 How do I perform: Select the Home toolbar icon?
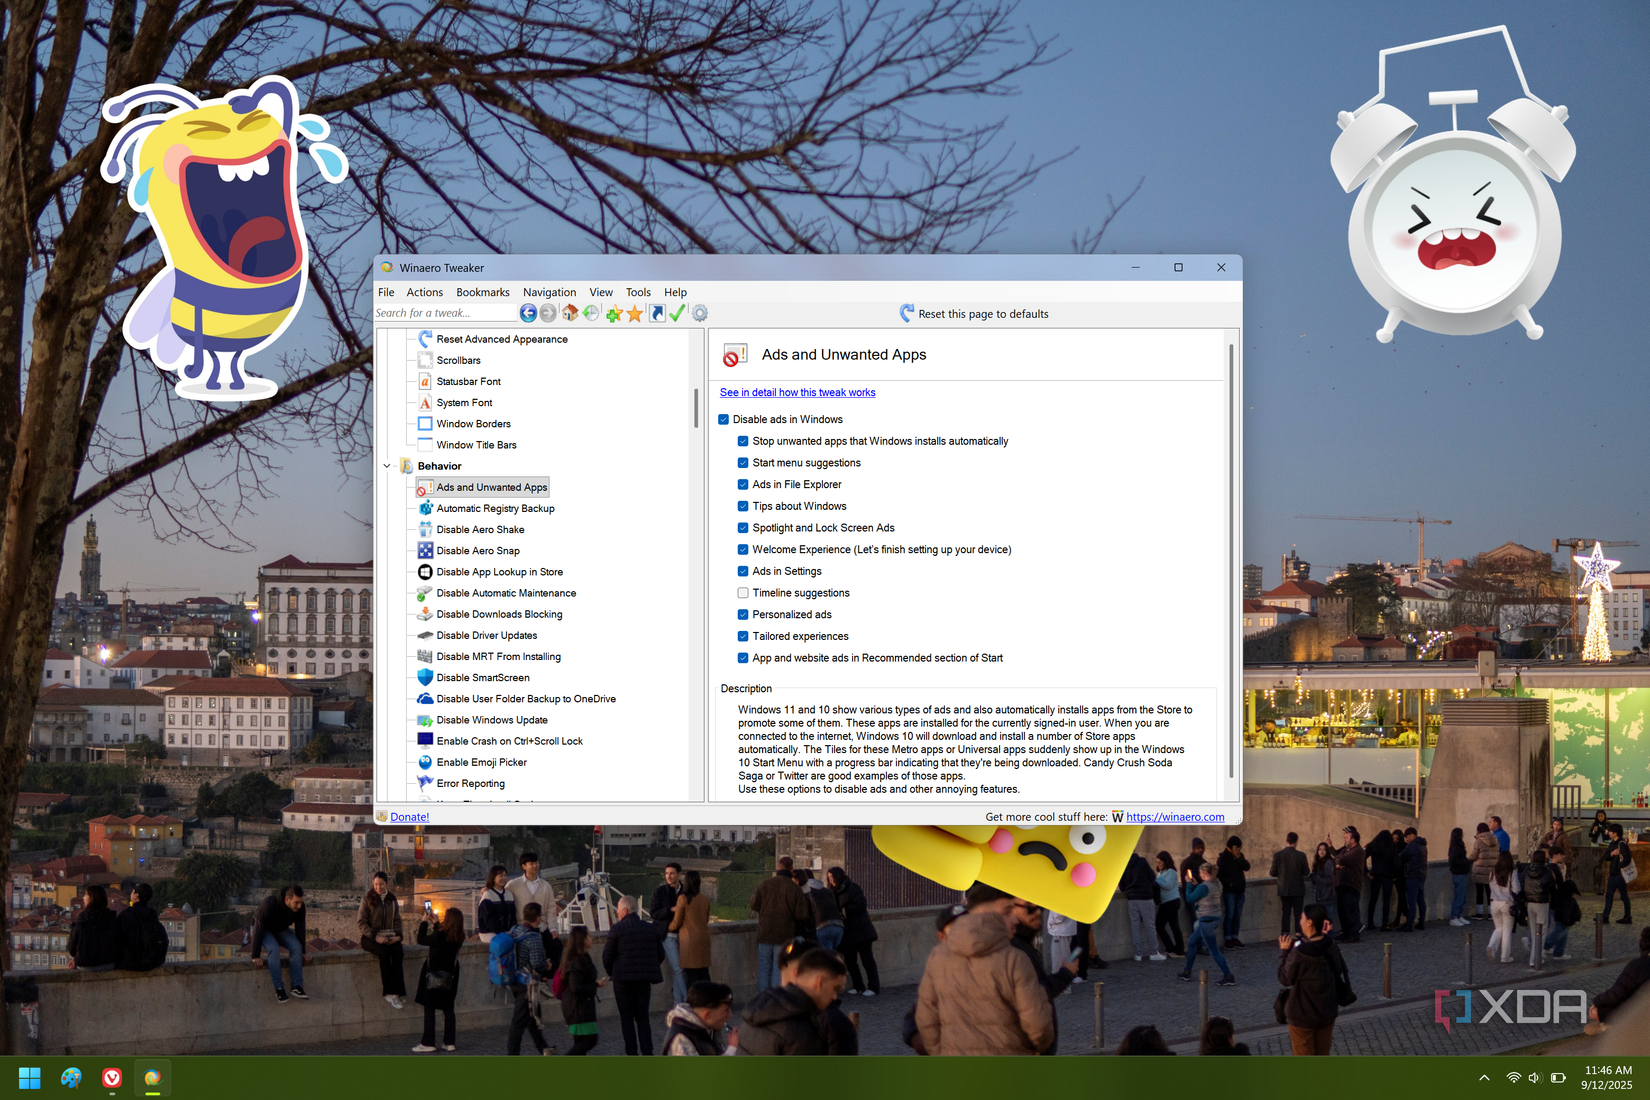coord(570,312)
